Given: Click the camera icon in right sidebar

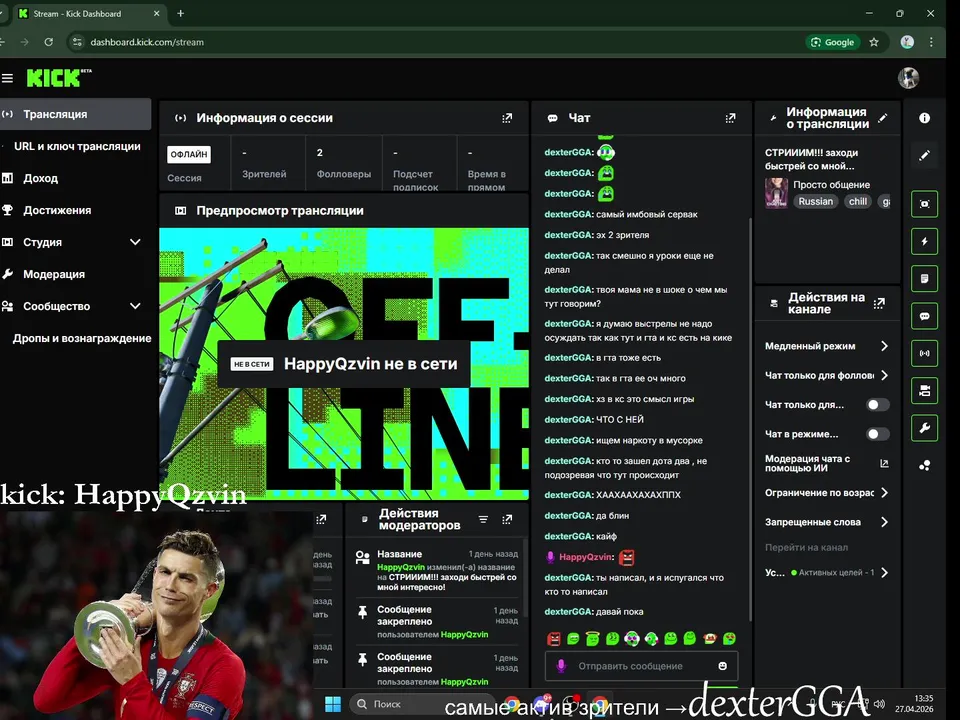Looking at the screenshot, I should coord(924,391).
